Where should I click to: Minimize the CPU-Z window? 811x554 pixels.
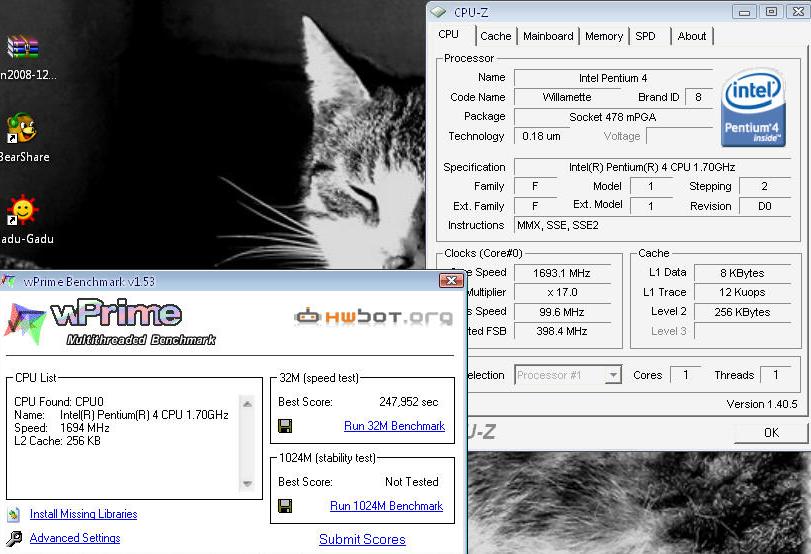point(745,11)
